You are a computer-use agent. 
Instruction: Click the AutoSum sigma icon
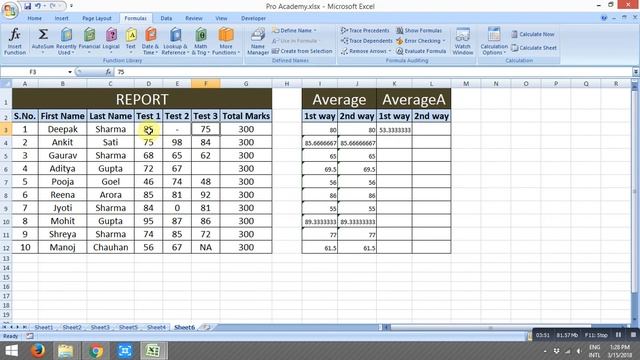coord(43,35)
